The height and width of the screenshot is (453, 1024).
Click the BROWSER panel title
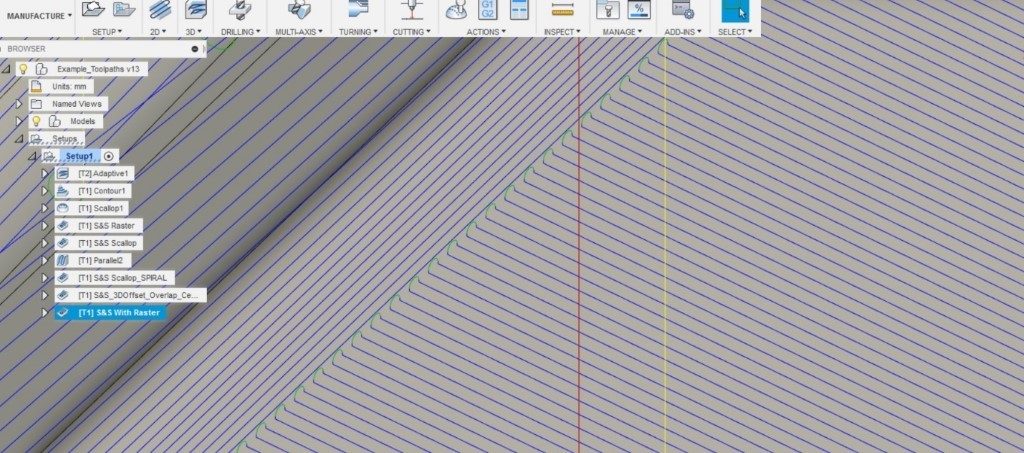[27, 49]
